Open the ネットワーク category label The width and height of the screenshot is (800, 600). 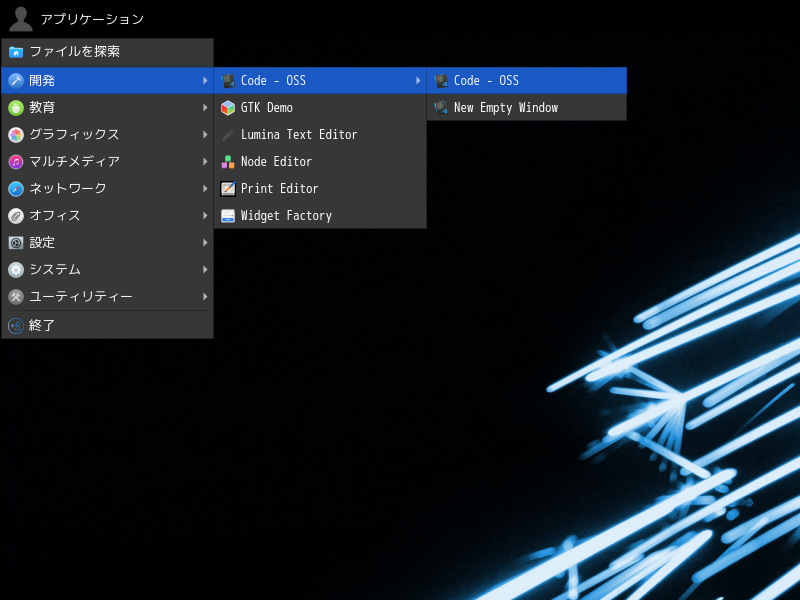coord(68,189)
